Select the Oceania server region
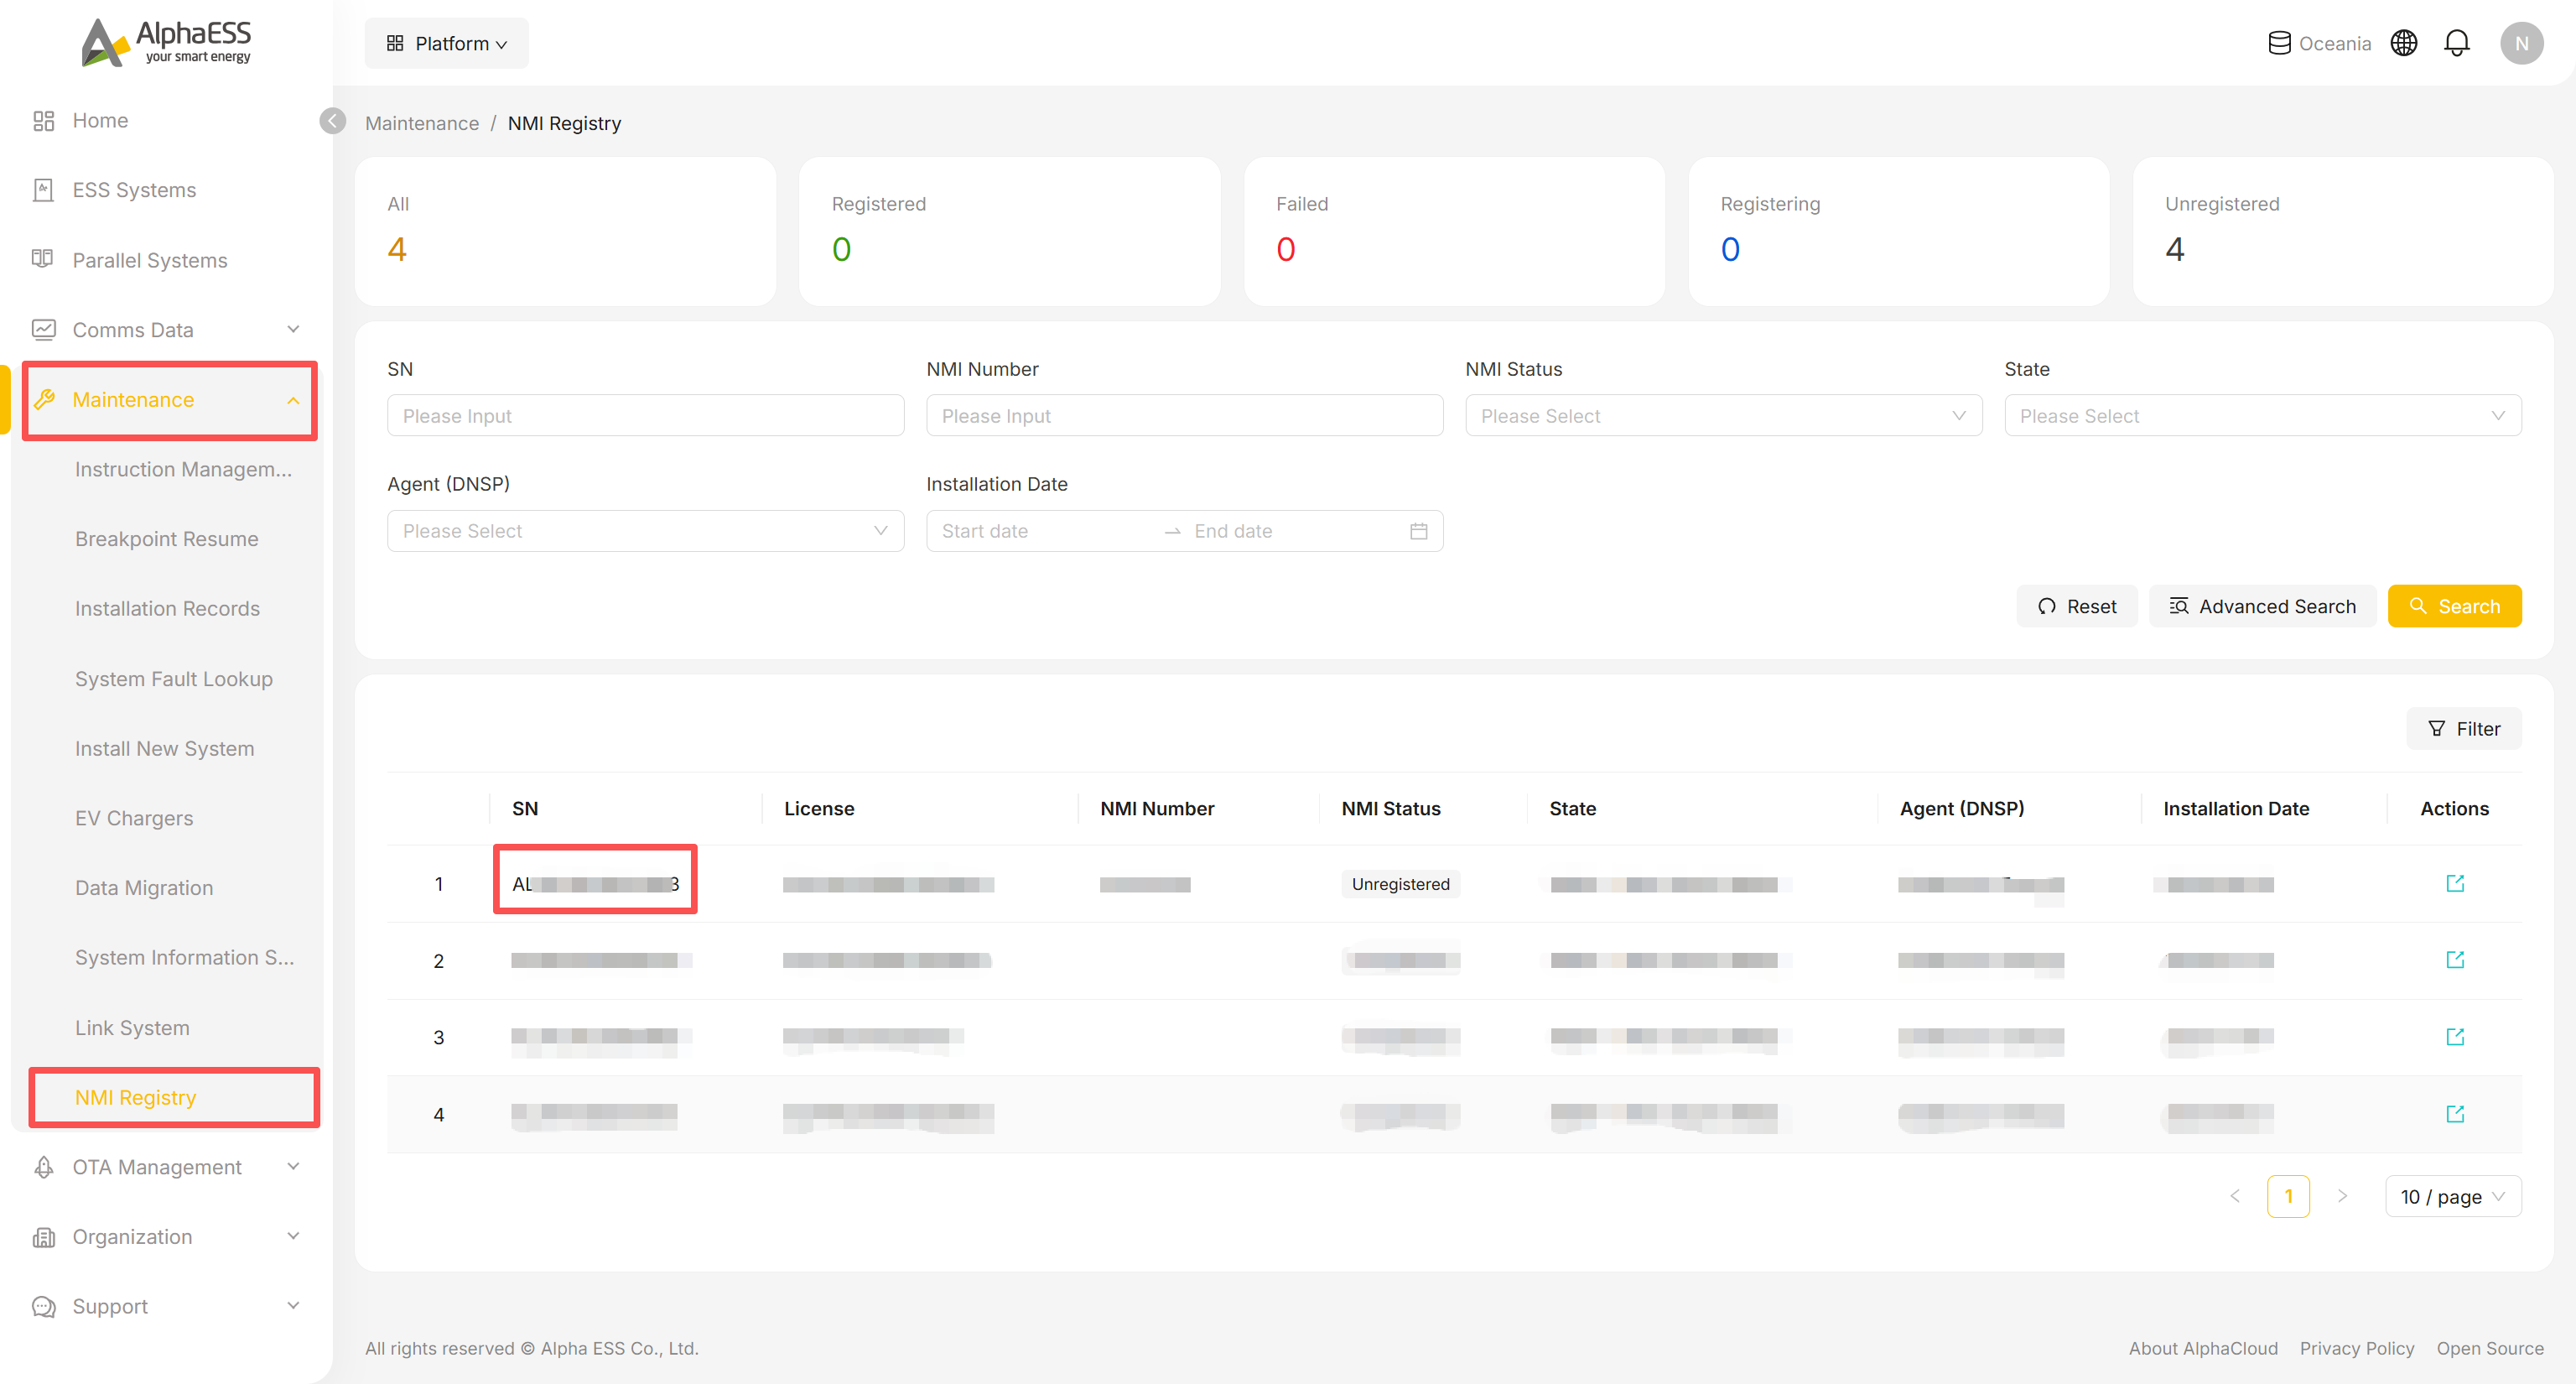Viewport: 2576px width, 1384px height. click(2319, 43)
